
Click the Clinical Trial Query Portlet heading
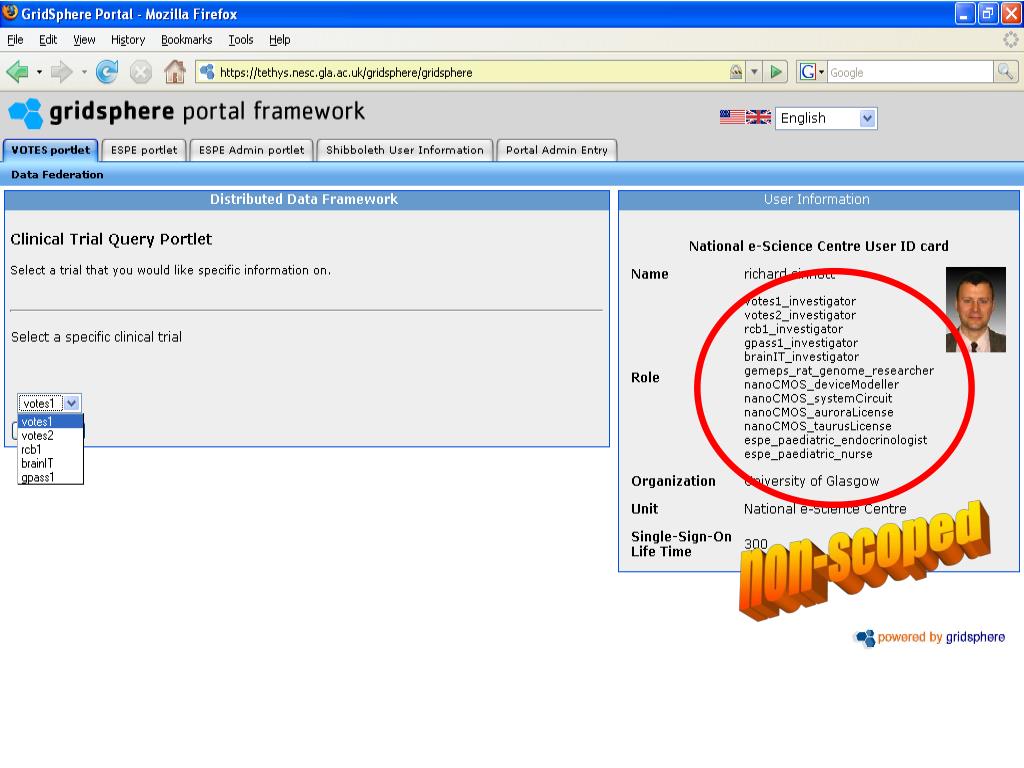tap(111, 239)
